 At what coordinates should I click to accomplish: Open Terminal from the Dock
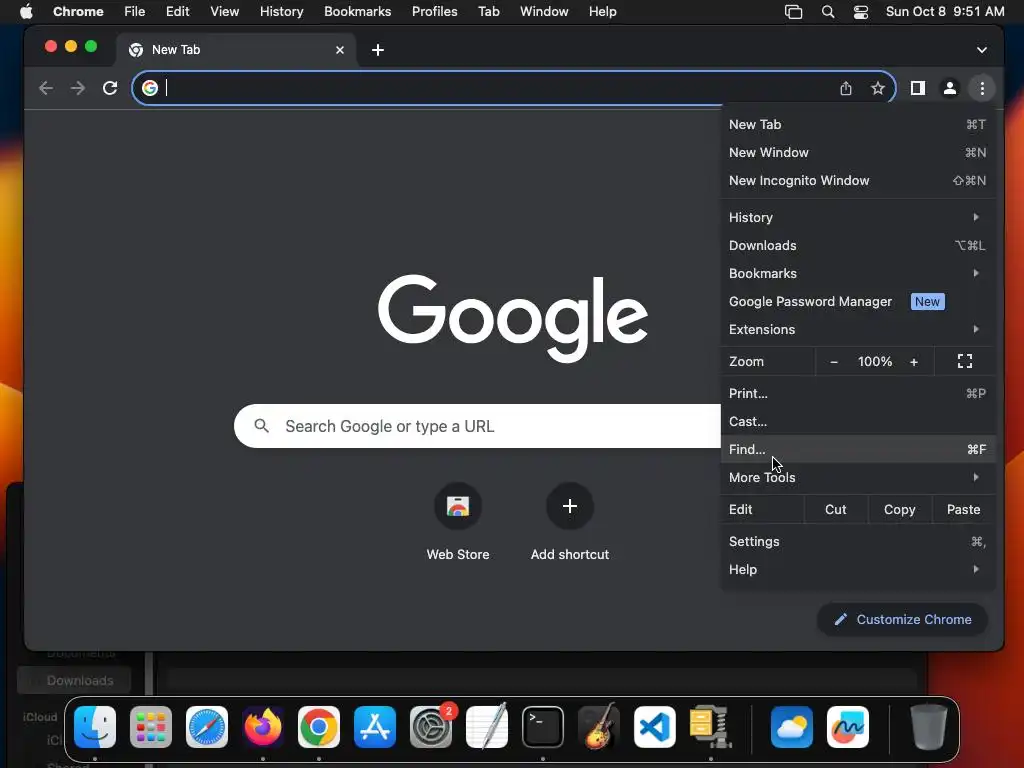coord(543,727)
